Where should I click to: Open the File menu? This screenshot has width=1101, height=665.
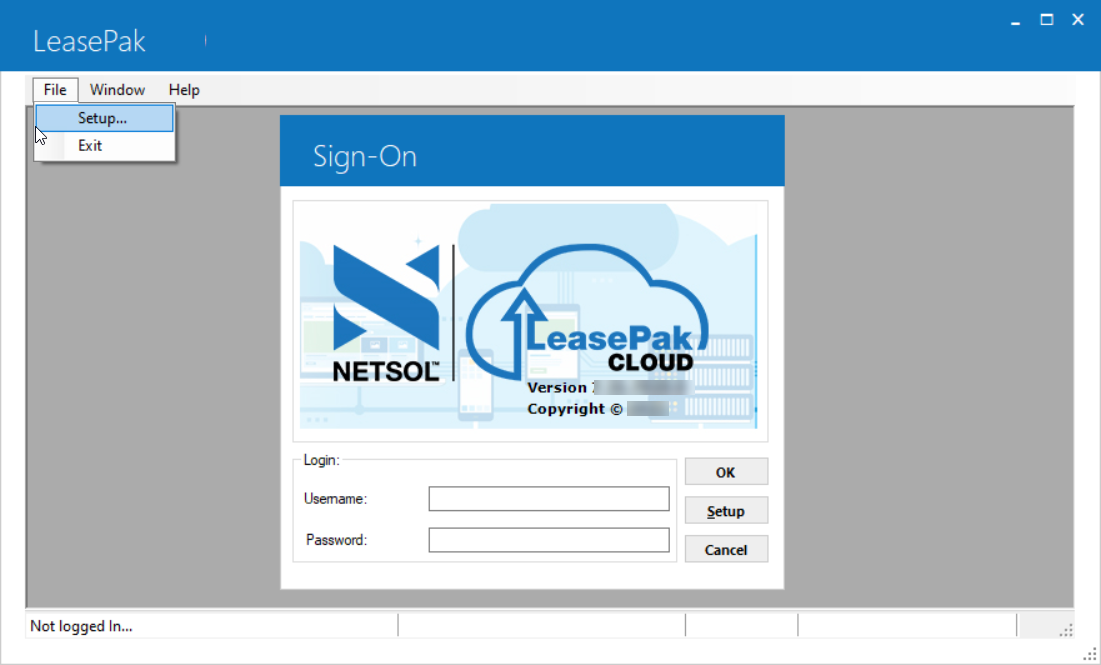(55, 90)
